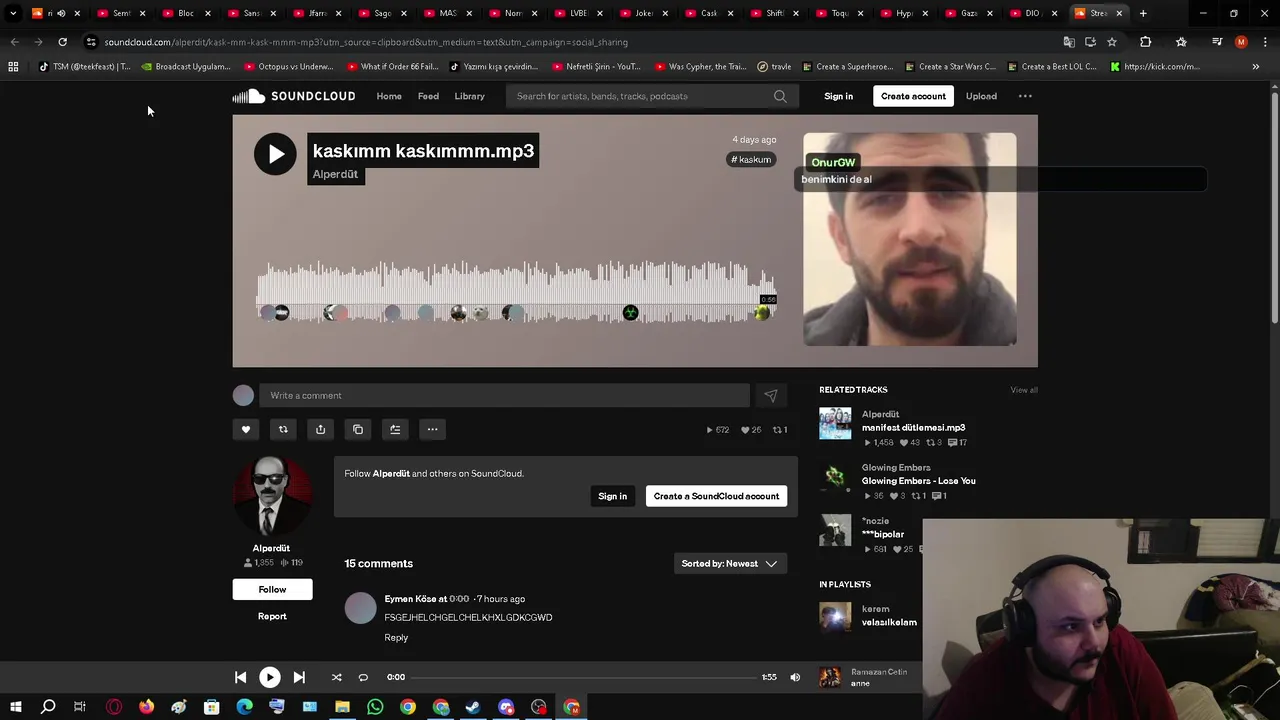Open the share icon below comment box
1280x720 pixels.
(320, 429)
